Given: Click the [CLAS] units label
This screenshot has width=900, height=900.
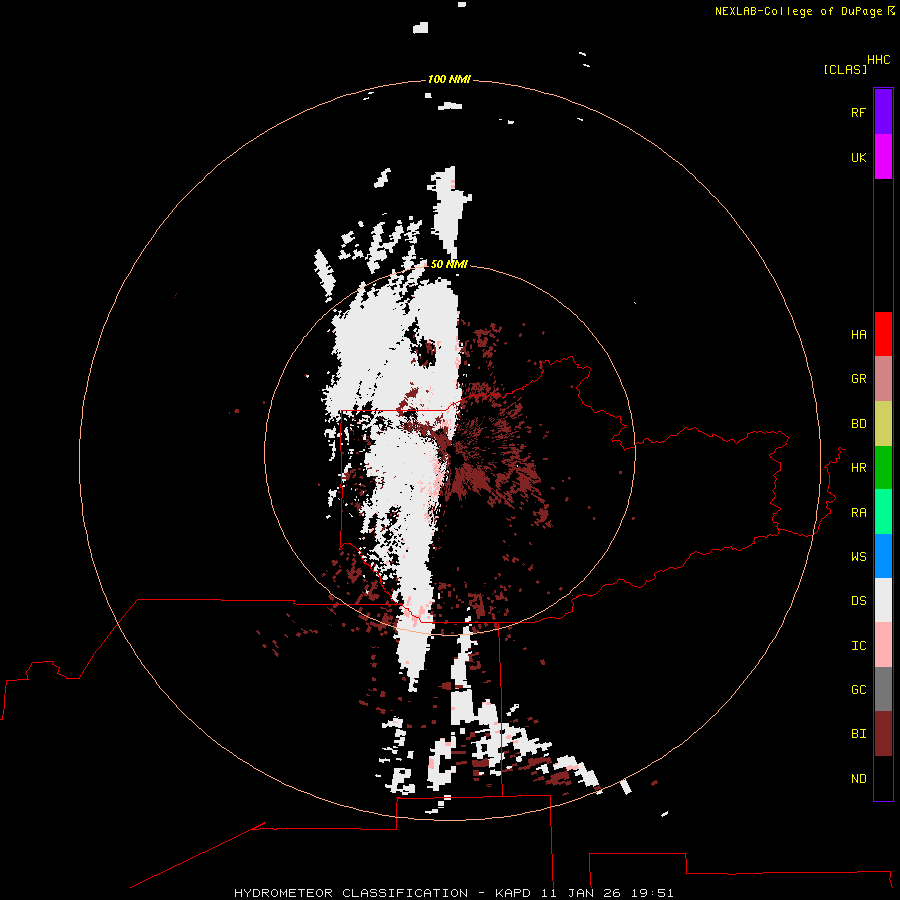Looking at the screenshot, I should pos(845,69).
